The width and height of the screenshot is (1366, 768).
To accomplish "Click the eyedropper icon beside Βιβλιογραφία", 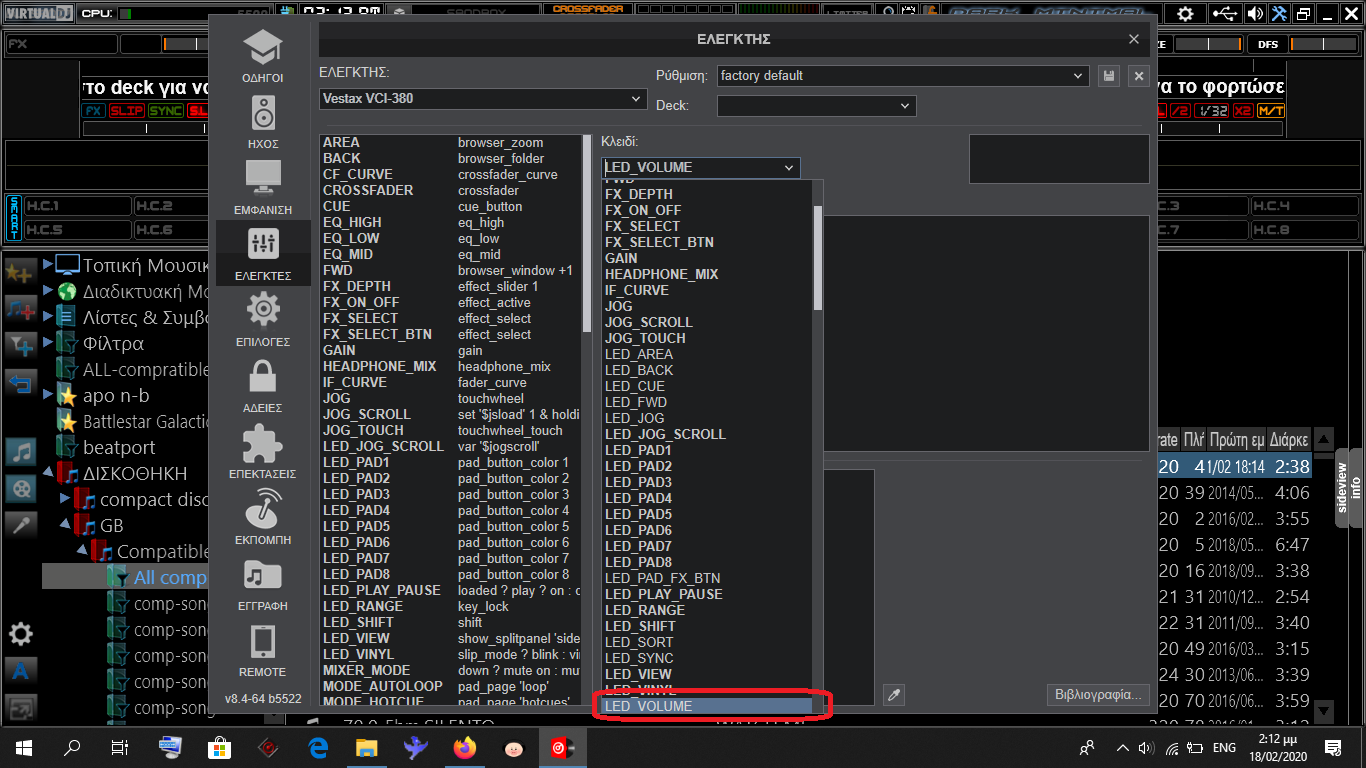I will tap(895, 695).
